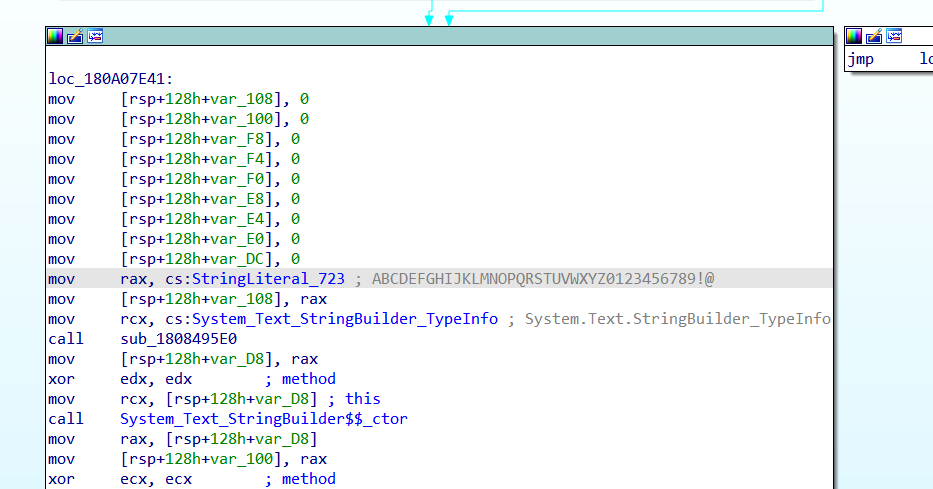Viewport: 933px width, 489px height.
Task: Select var_100 in the 'mov [rsp+128h+var_100], 0' line
Action: [241, 119]
